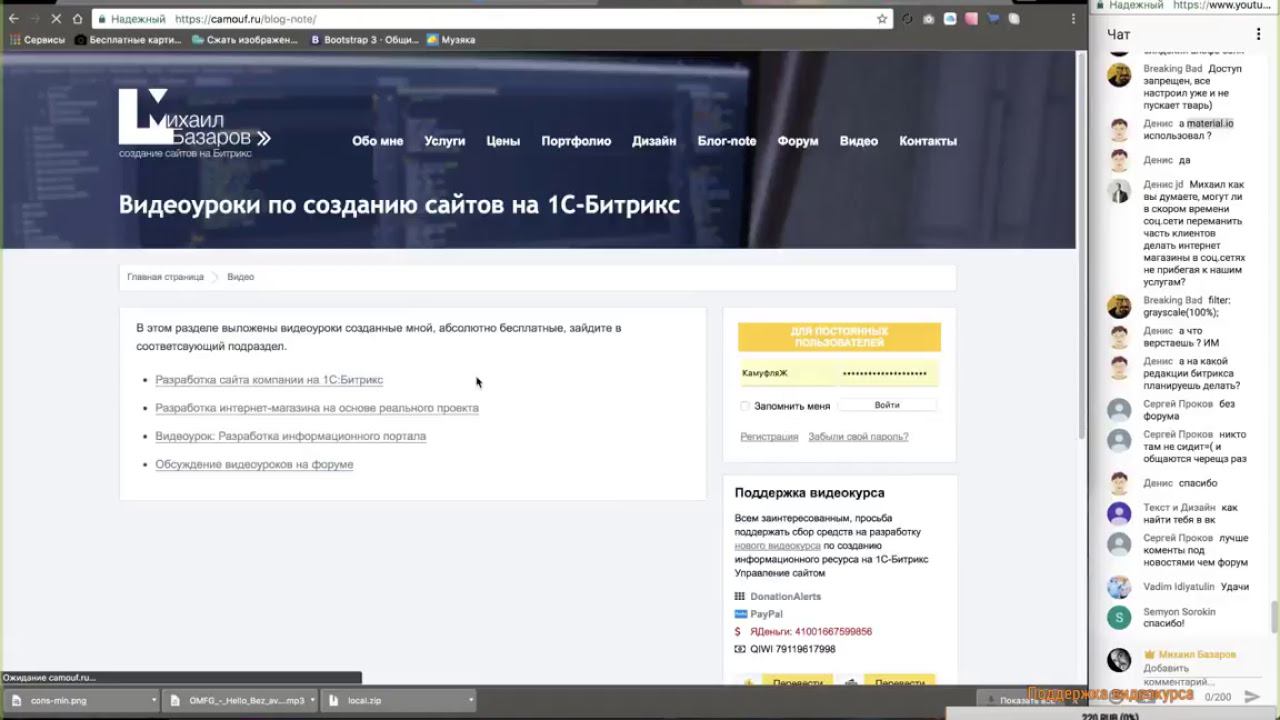Click the Показать все downloads button
Screen dimensions: 1280x720
[x=1020, y=700]
